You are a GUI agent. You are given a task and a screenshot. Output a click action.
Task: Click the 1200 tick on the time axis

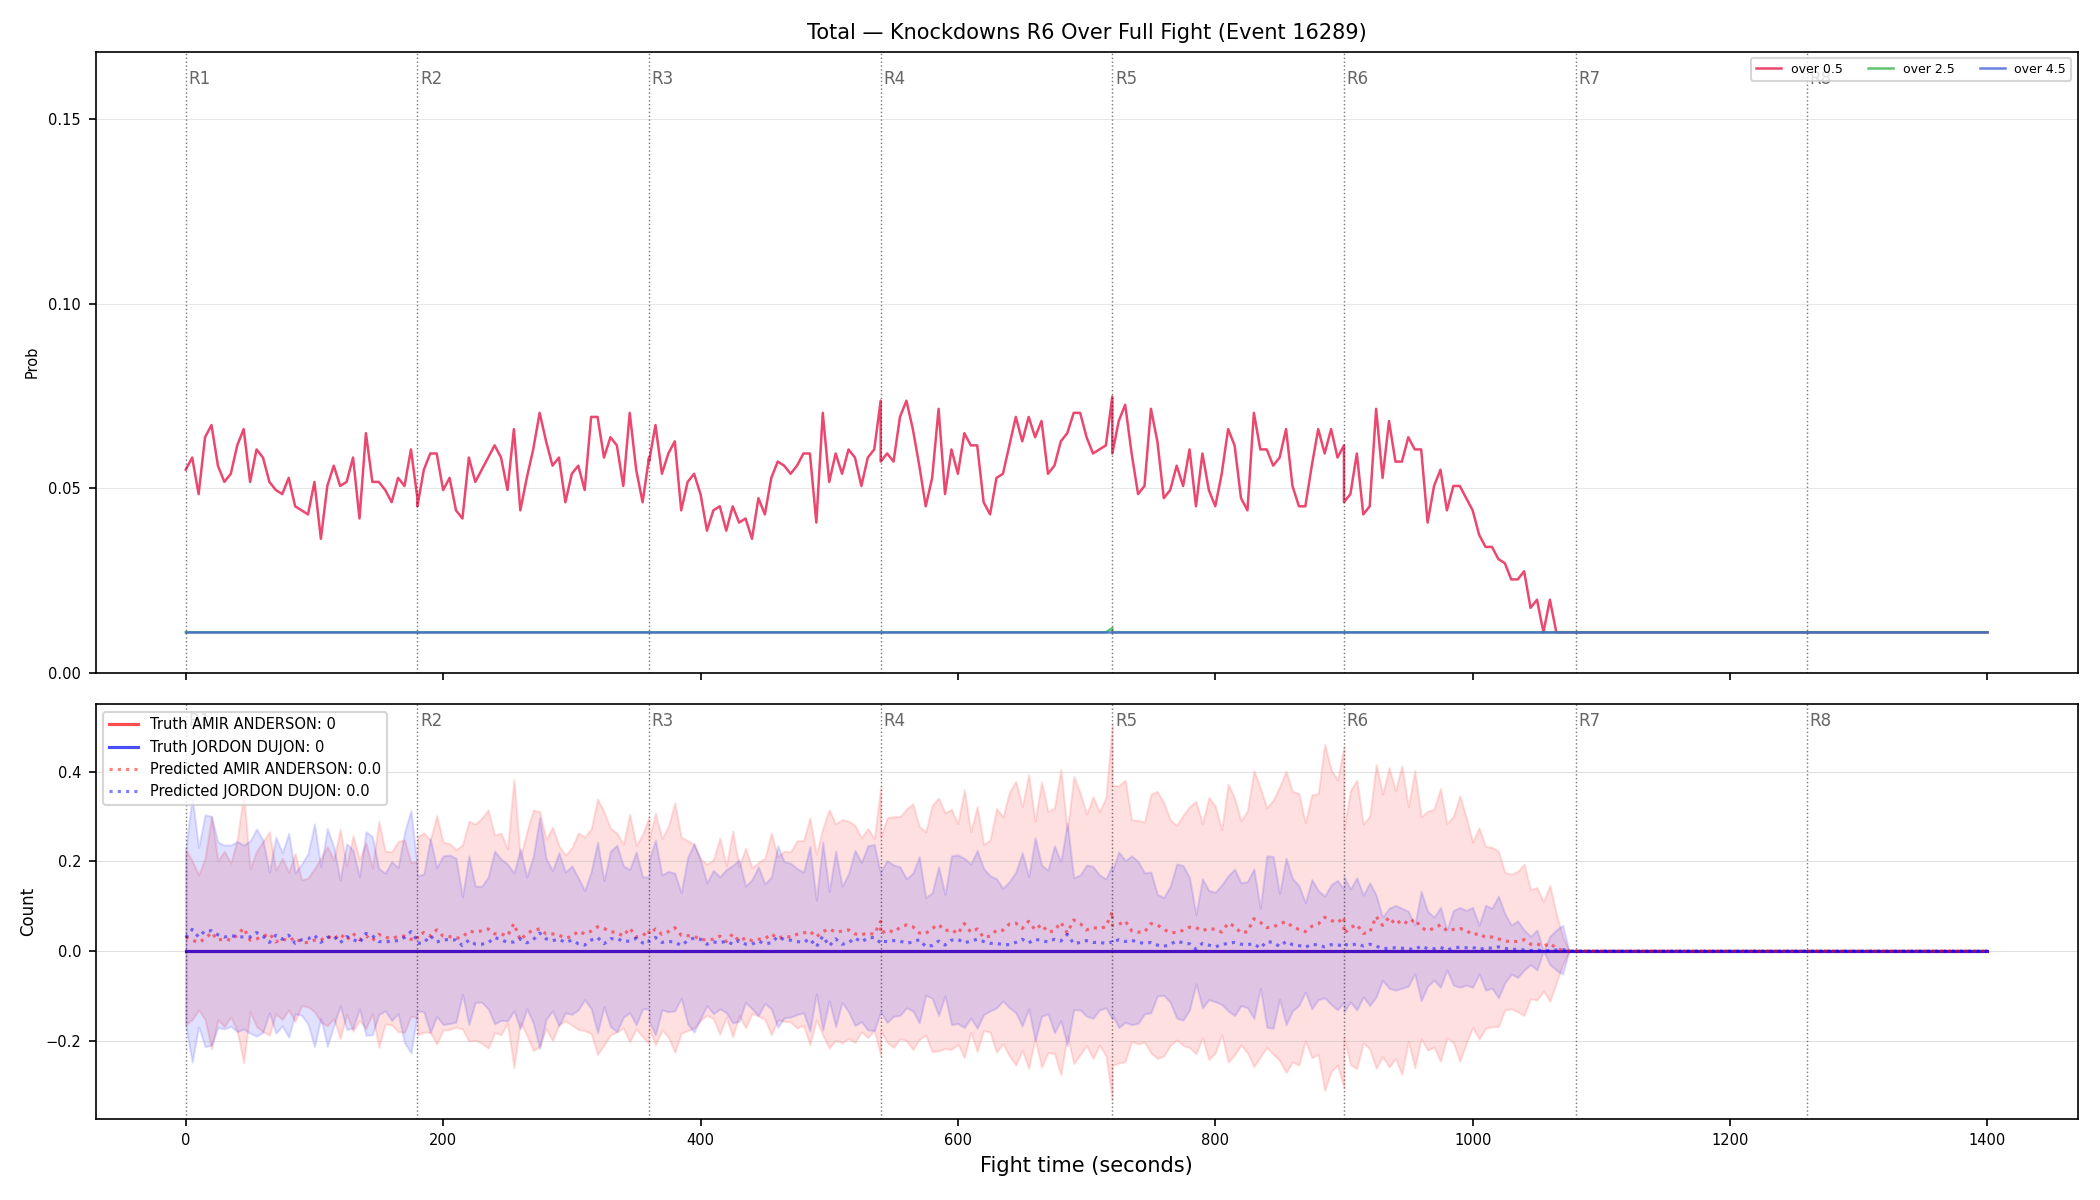[x=1730, y=1139]
